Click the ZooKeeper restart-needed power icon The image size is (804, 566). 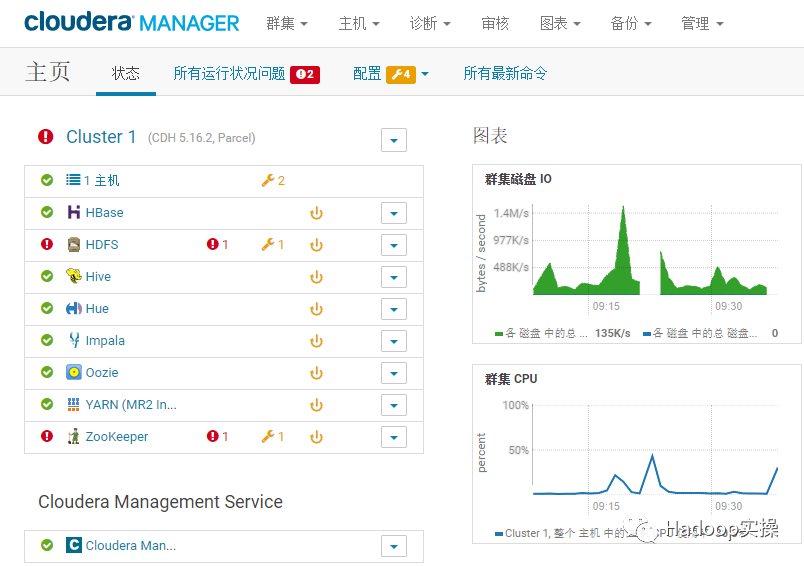coord(316,437)
